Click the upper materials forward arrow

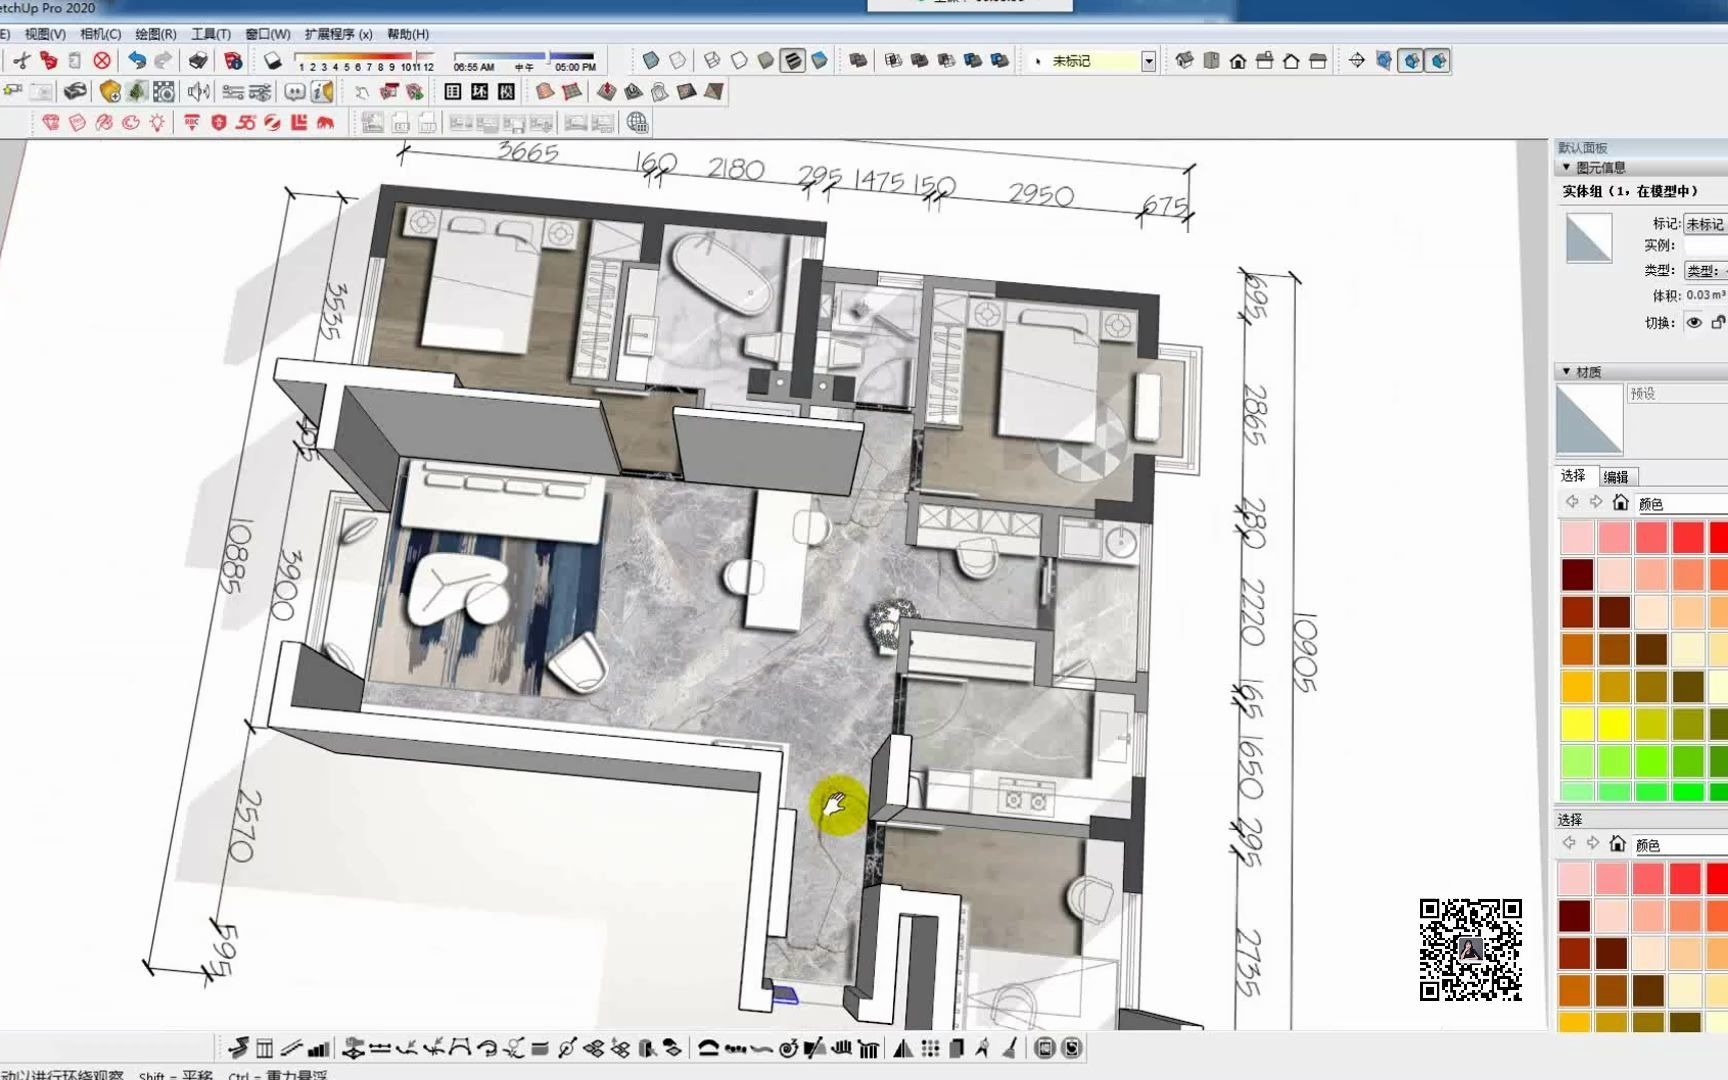click(x=1596, y=502)
